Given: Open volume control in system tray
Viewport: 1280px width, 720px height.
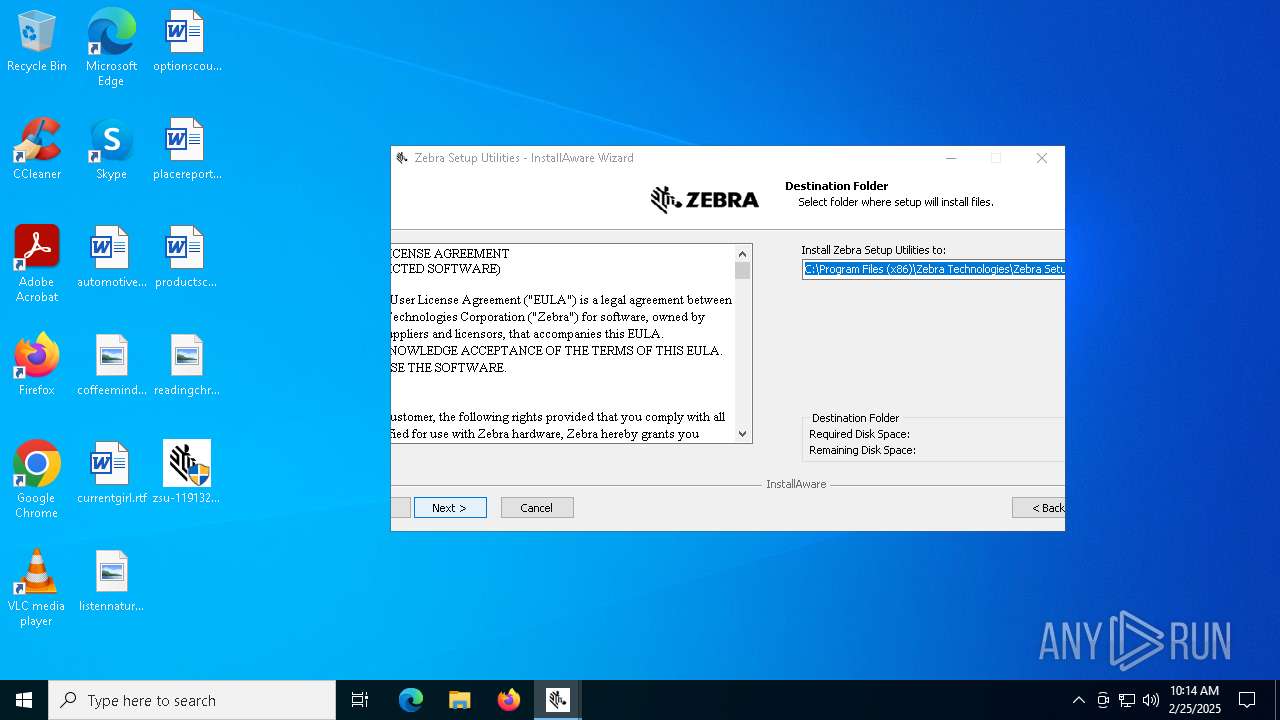Looking at the screenshot, I should click(x=1151, y=700).
